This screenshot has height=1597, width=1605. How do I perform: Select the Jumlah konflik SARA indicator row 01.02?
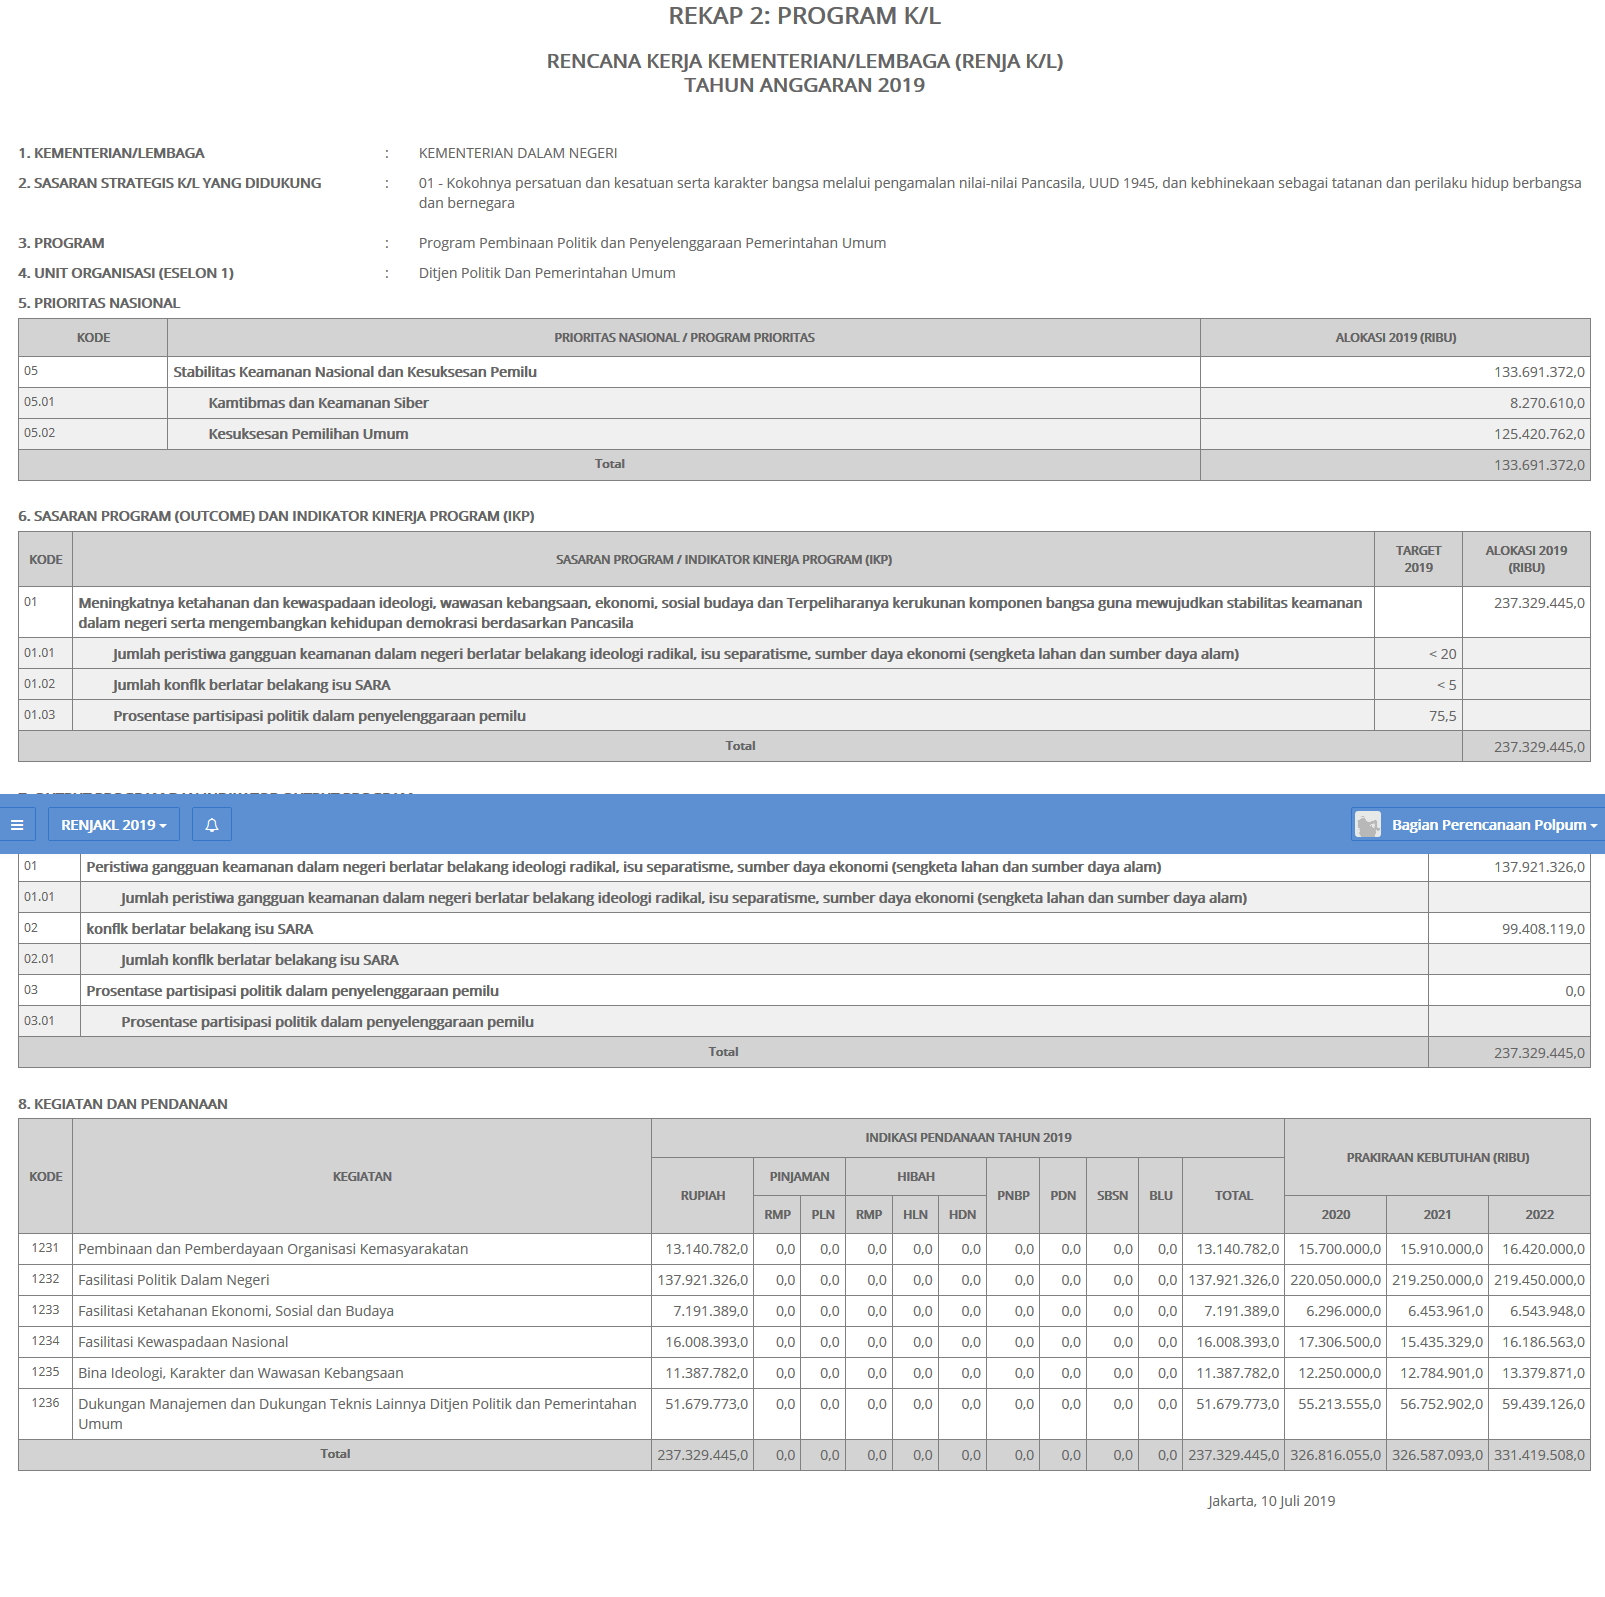(251, 685)
